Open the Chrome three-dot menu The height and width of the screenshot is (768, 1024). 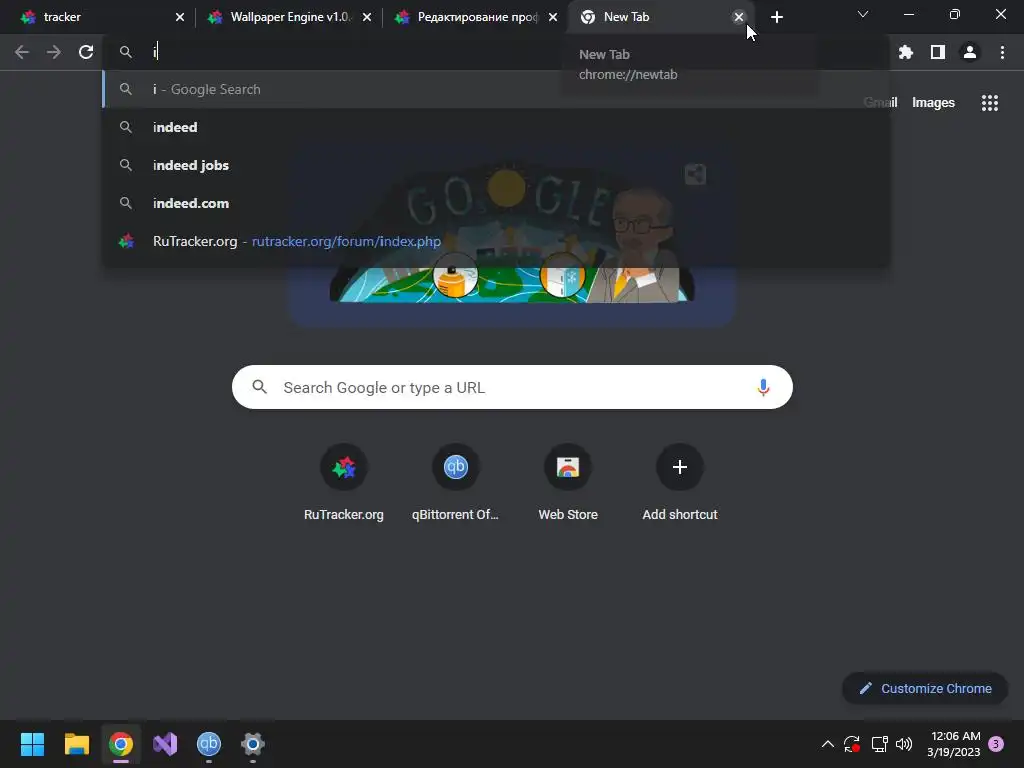(1002, 52)
